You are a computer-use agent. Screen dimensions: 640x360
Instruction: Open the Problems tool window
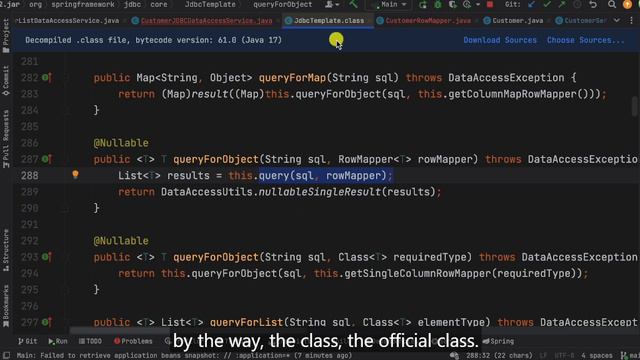point(133,341)
